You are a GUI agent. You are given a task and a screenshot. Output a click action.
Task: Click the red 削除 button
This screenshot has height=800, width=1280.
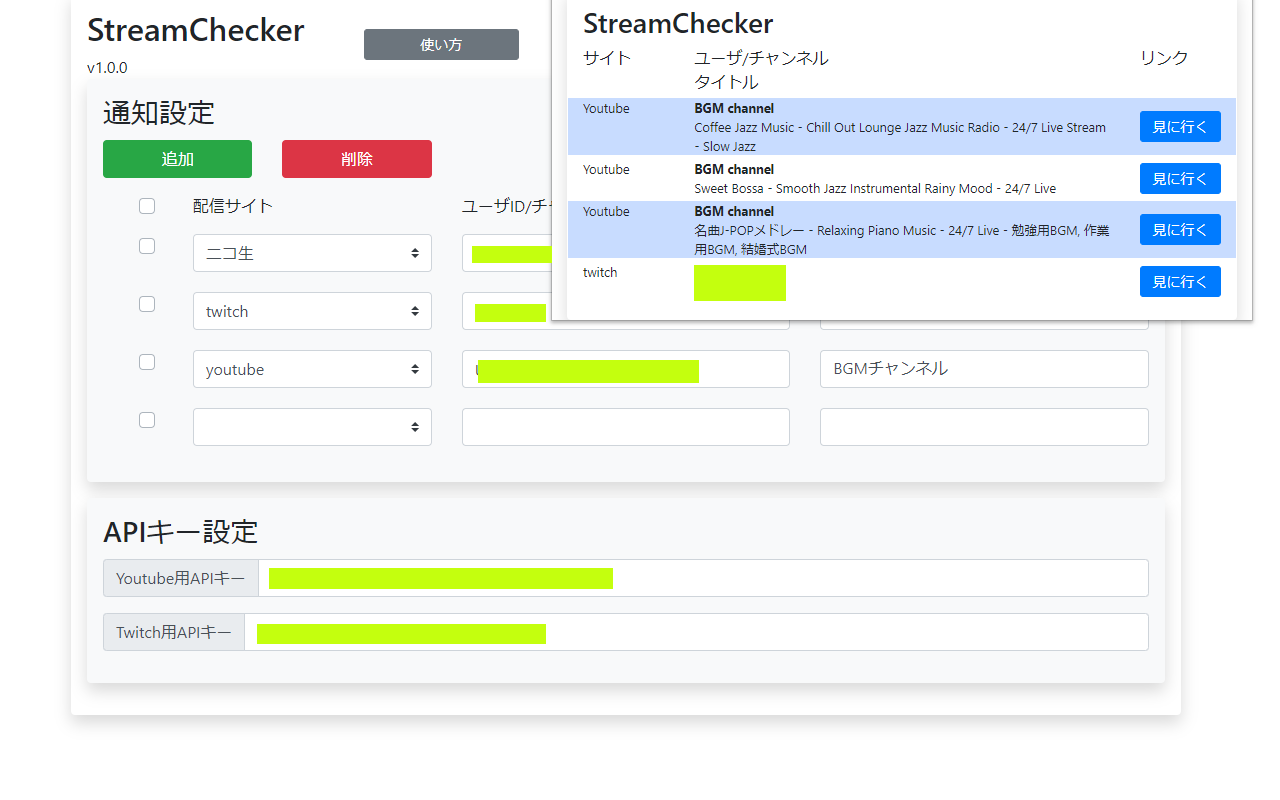click(357, 159)
